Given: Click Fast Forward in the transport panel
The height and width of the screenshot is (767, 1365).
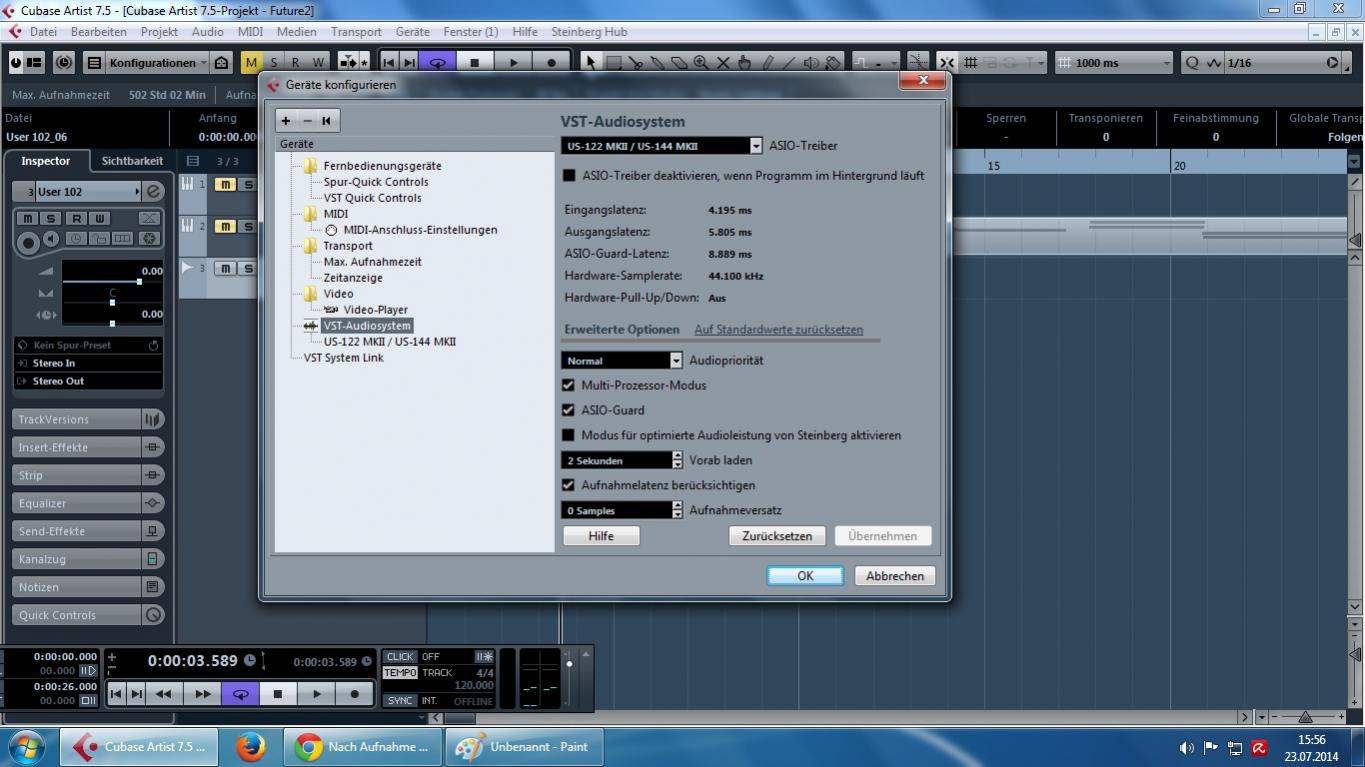Looking at the screenshot, I should (x=202, y=694).
